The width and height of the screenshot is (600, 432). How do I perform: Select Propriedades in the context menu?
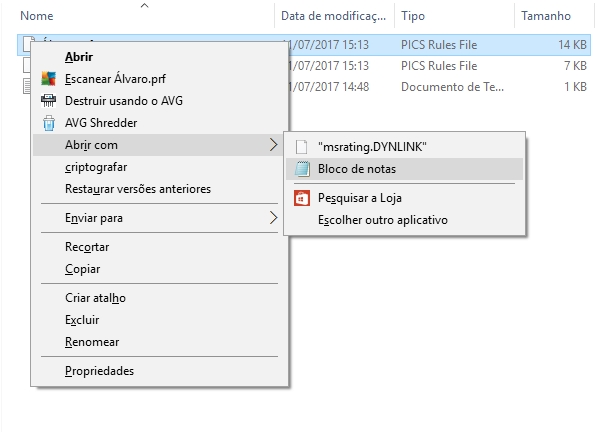point(99,371)
